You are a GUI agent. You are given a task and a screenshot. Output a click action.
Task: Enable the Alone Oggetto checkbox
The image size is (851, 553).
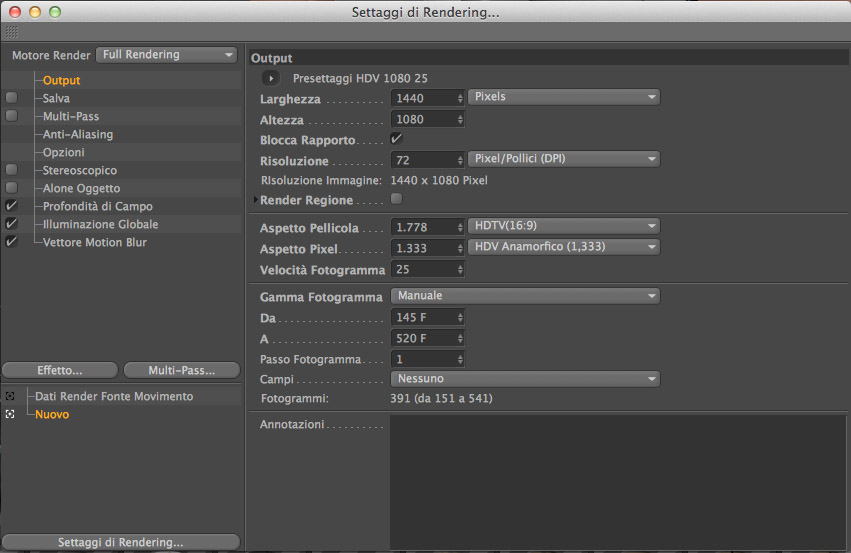point(11,188)
